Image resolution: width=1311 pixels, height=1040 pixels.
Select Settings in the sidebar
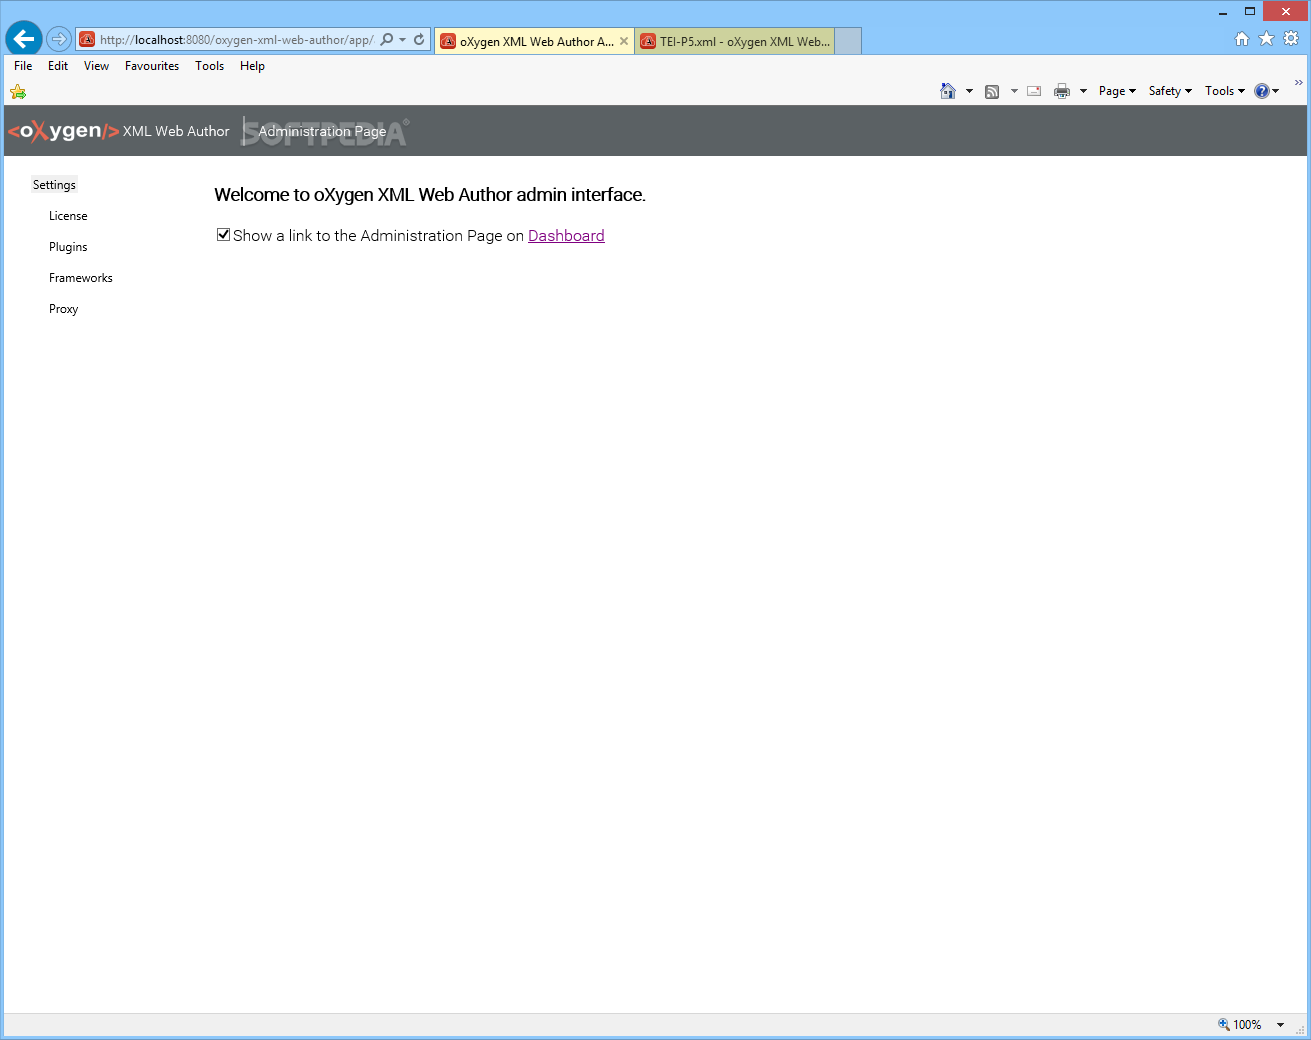coord(54,185)
